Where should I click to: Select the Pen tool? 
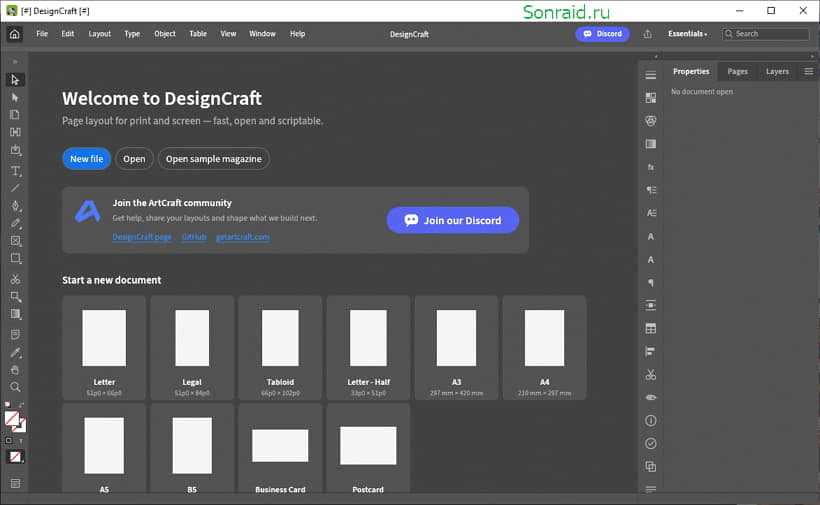[16, 206]
